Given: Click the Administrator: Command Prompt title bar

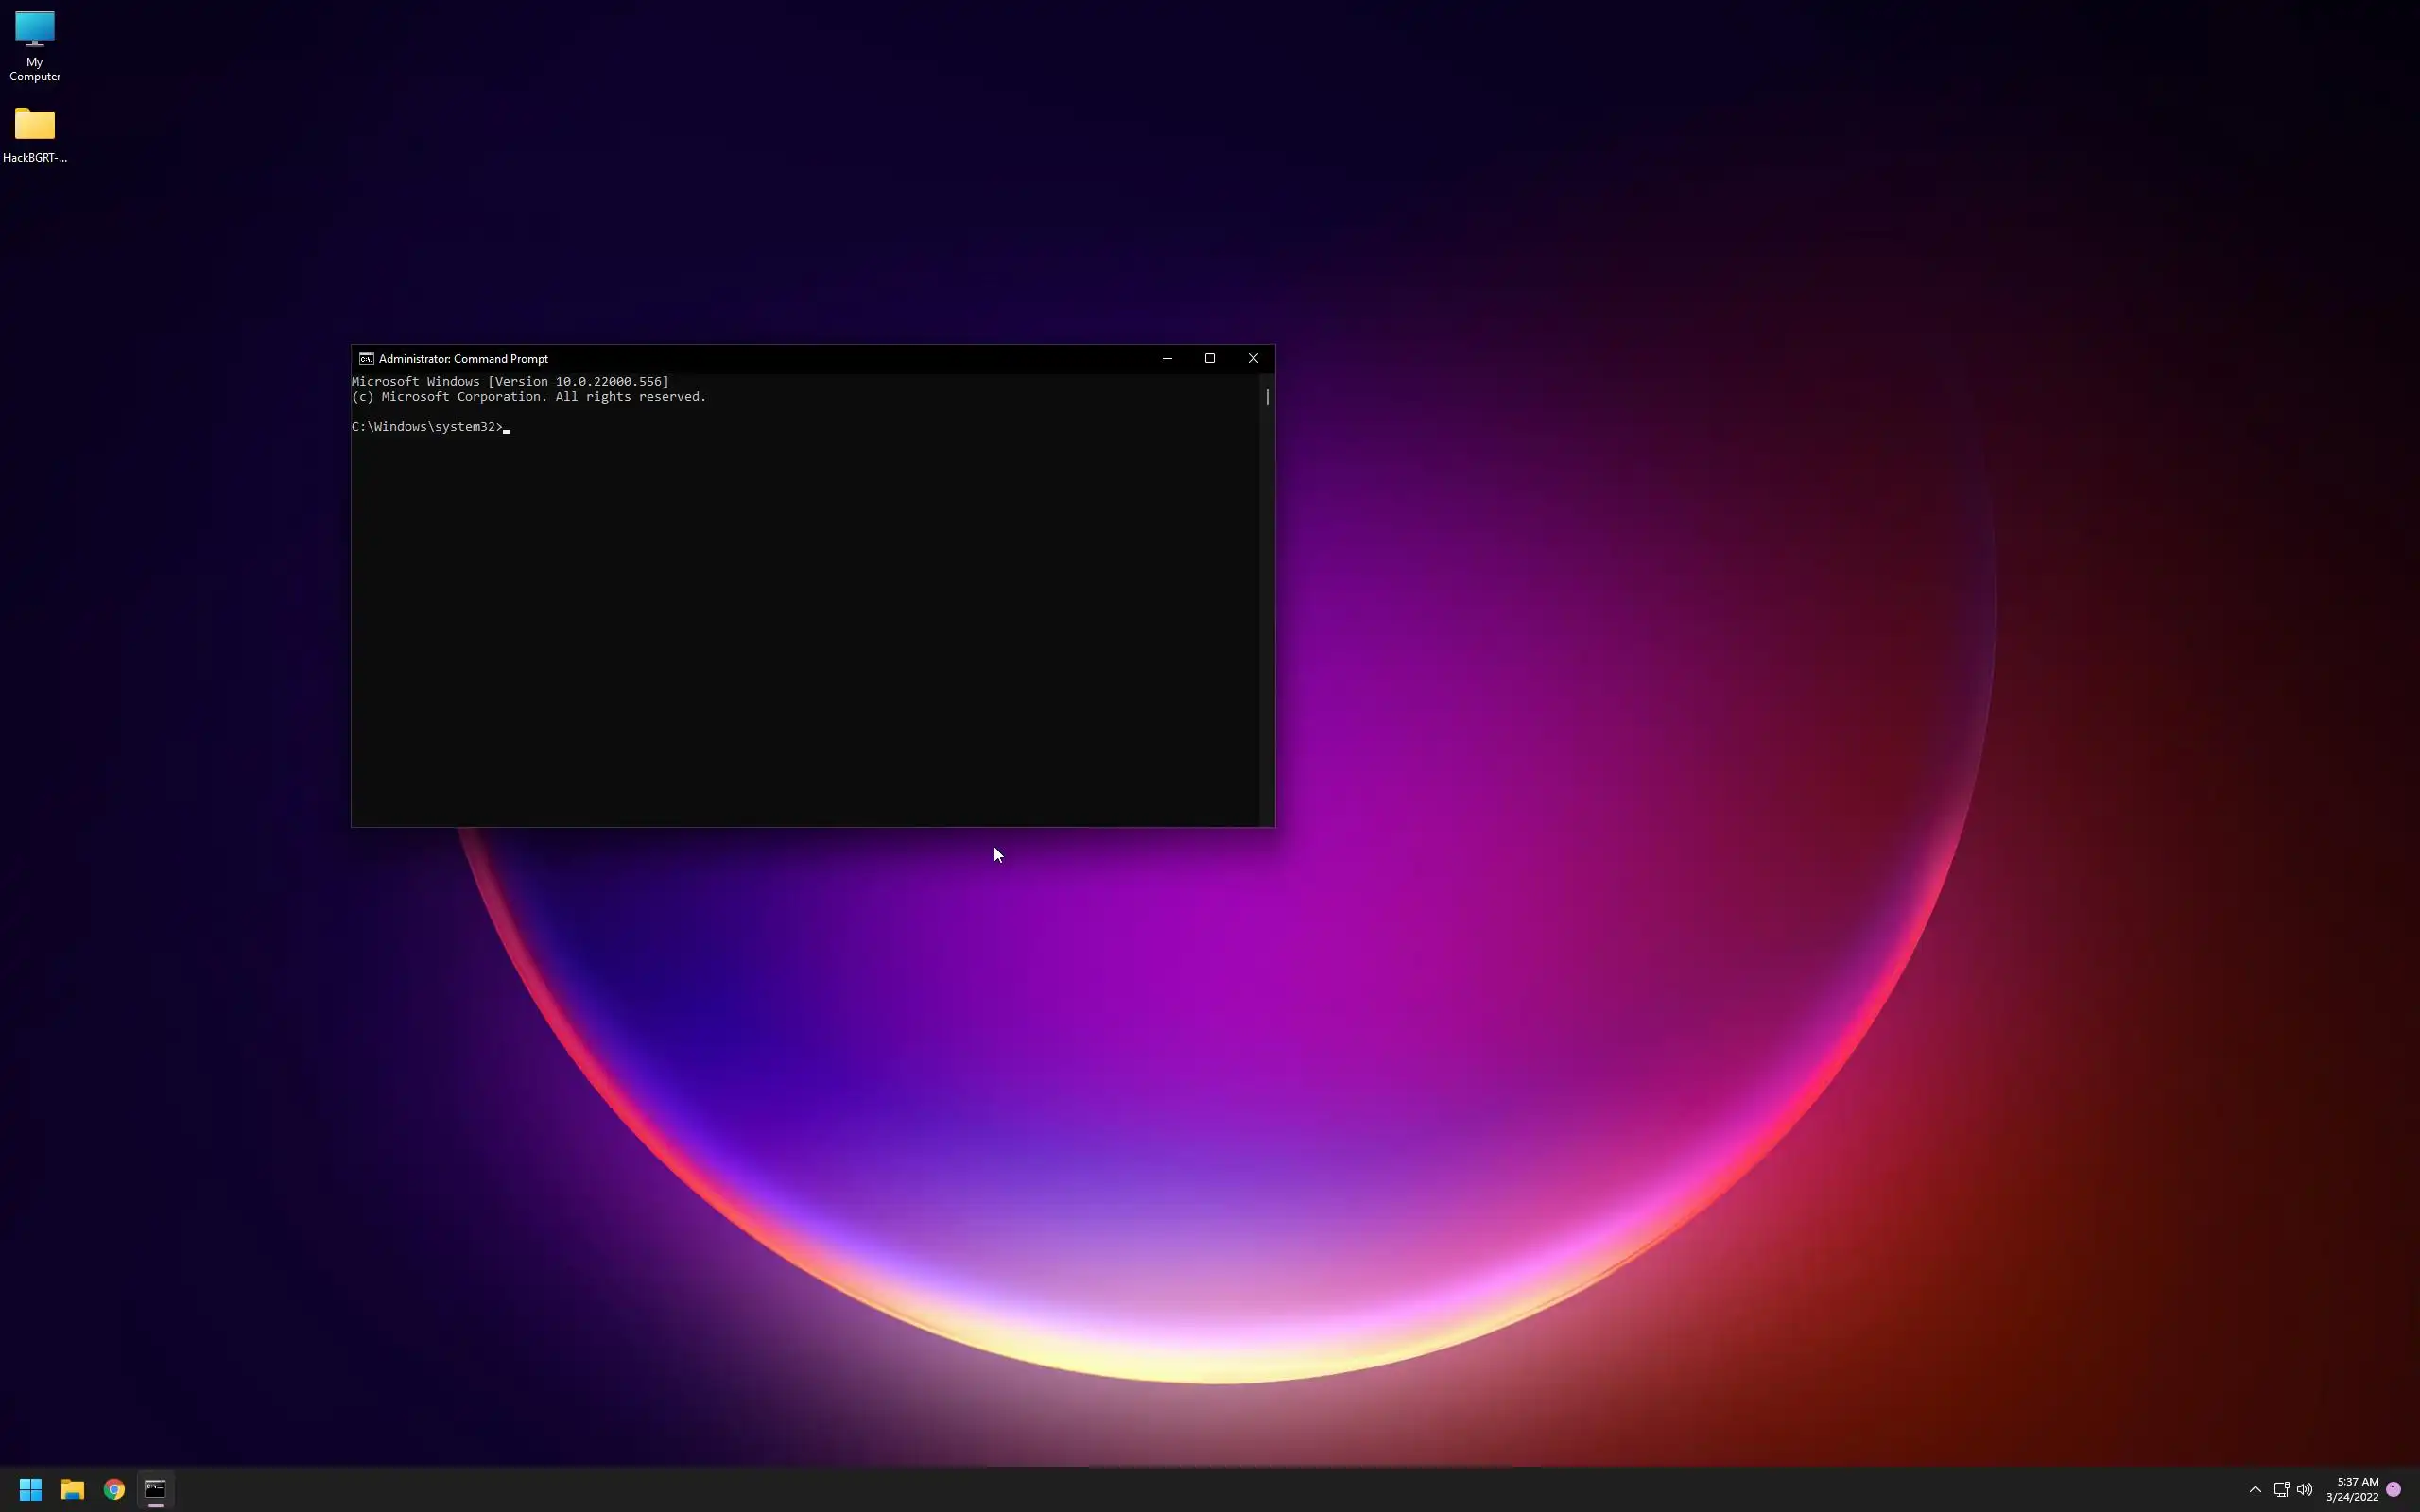Looking at the screenshot, I should (x=800, y=359).
